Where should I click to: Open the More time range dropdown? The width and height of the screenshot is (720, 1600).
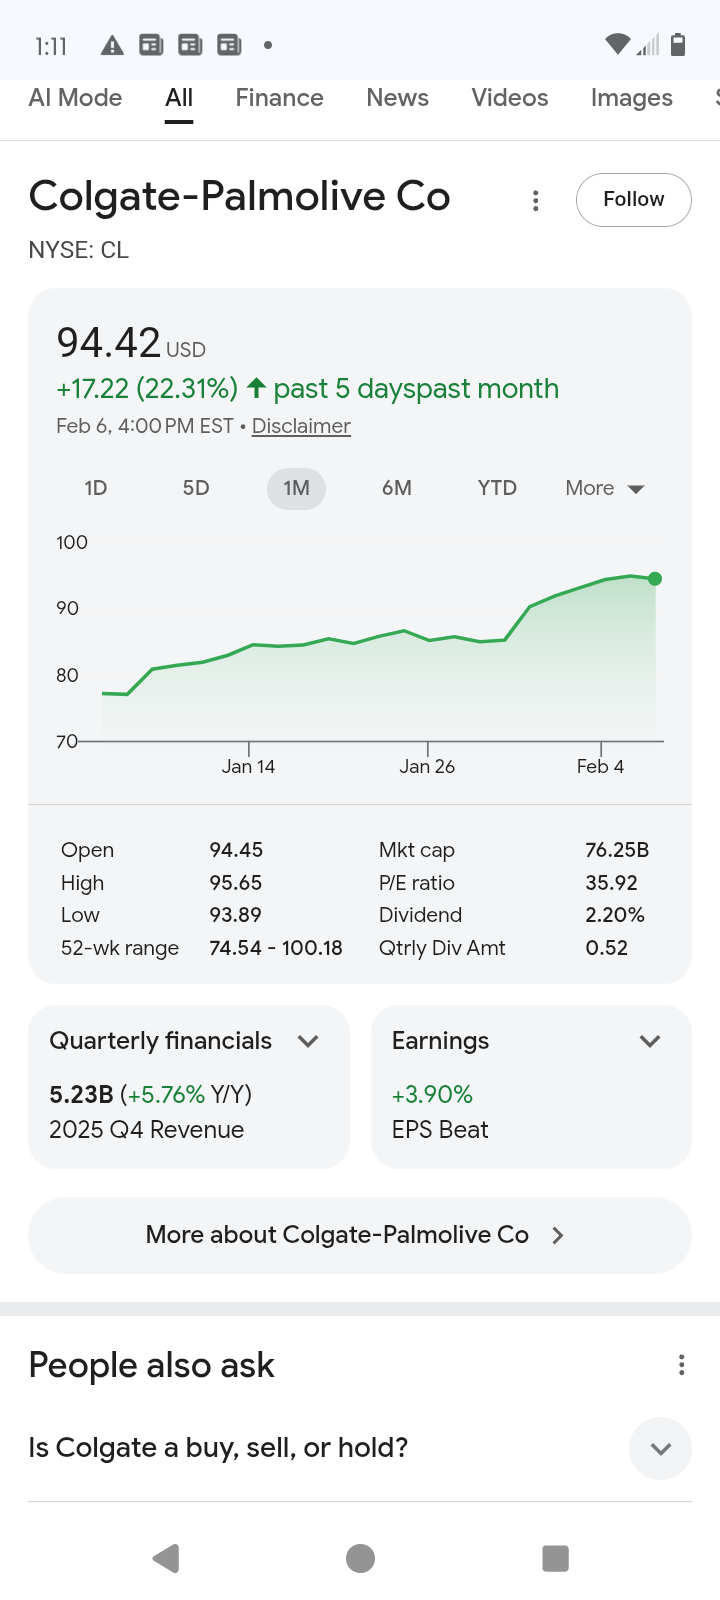pos(604,488)
